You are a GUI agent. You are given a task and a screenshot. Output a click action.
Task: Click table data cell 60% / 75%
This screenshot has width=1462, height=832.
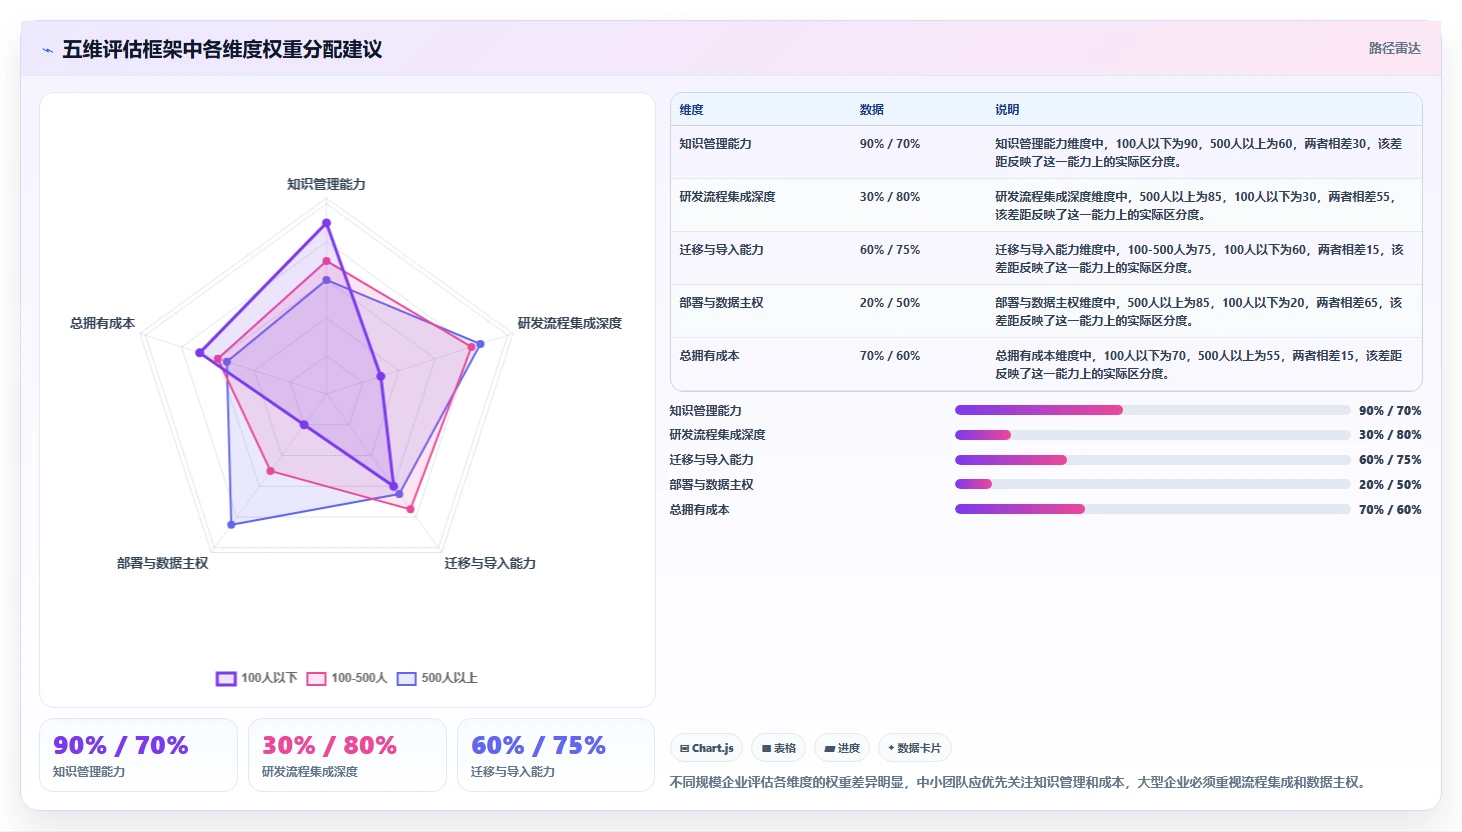coord(890,250)
